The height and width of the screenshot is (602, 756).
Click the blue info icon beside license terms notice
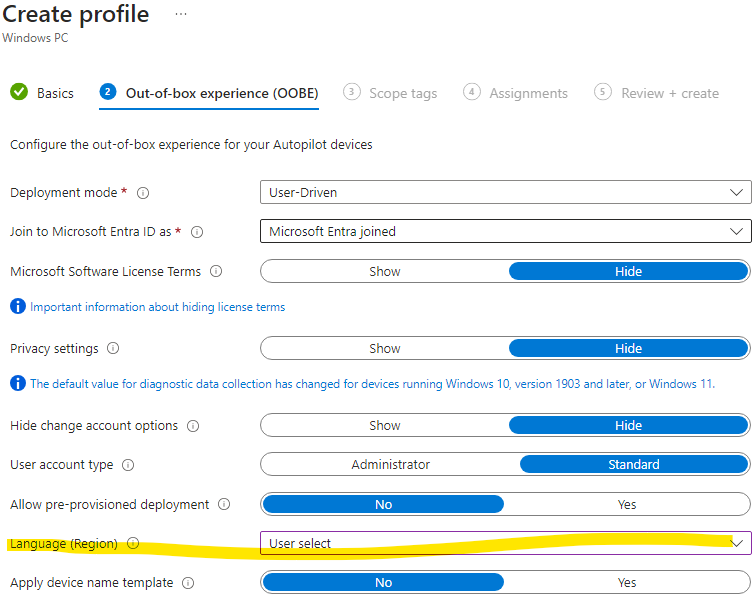pyautogui.click(x=18, y=306)
